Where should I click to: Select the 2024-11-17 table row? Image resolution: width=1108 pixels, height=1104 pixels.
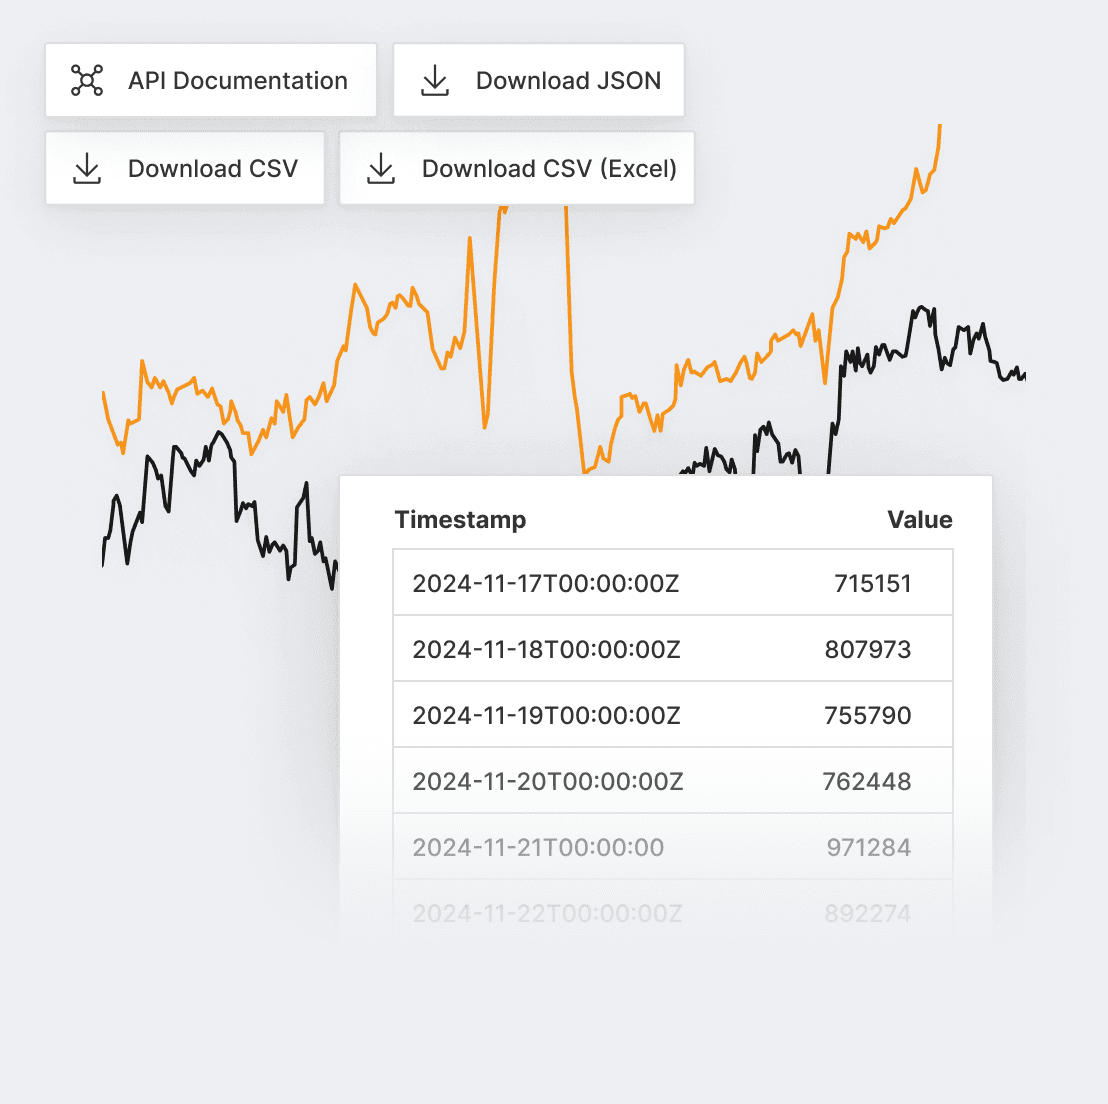pyautogui.click(x=672, y=582)
